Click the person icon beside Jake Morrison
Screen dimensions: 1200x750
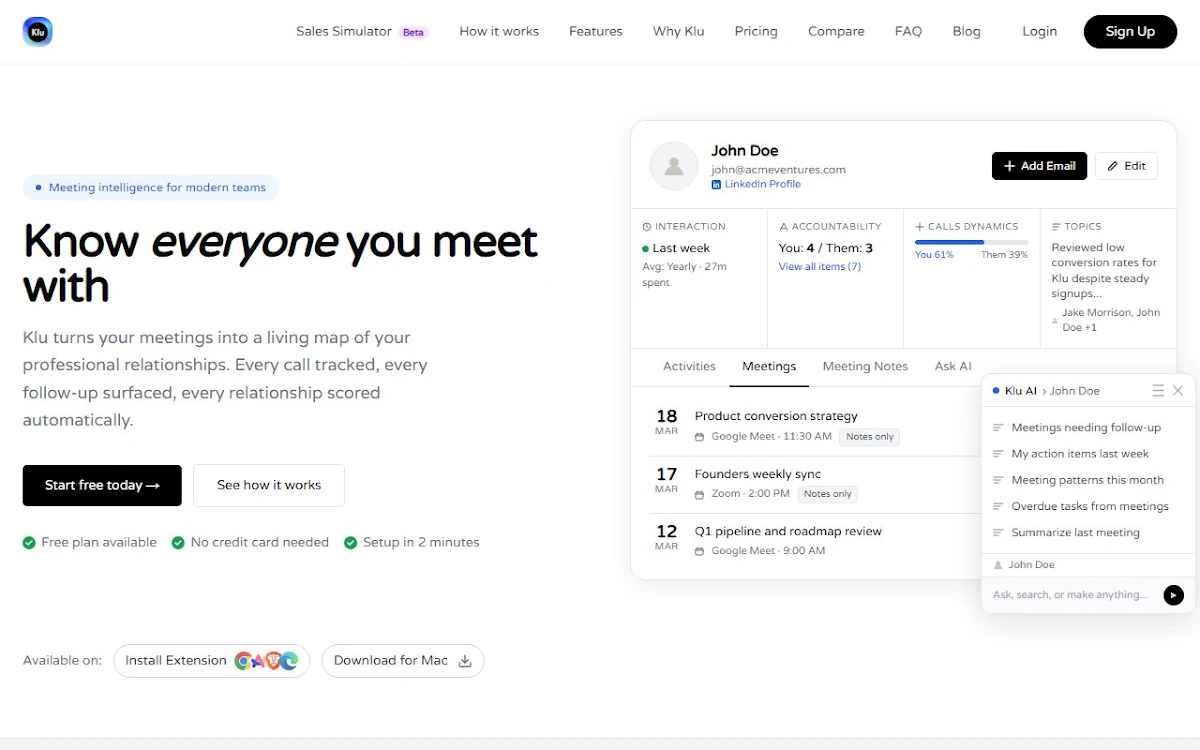[x=1055, y=321]
